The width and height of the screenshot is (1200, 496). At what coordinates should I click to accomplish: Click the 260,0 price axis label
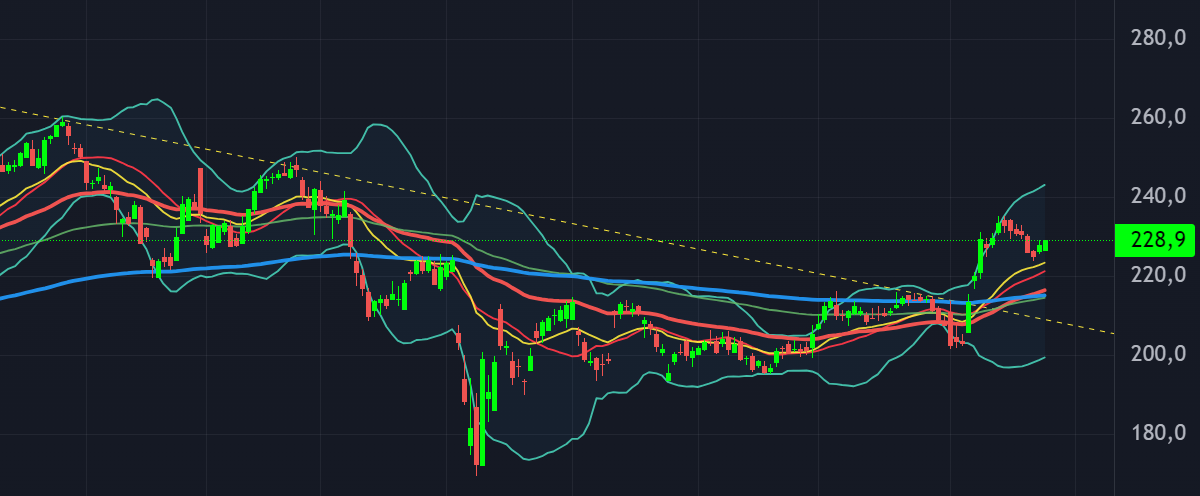click(1157, 117)
